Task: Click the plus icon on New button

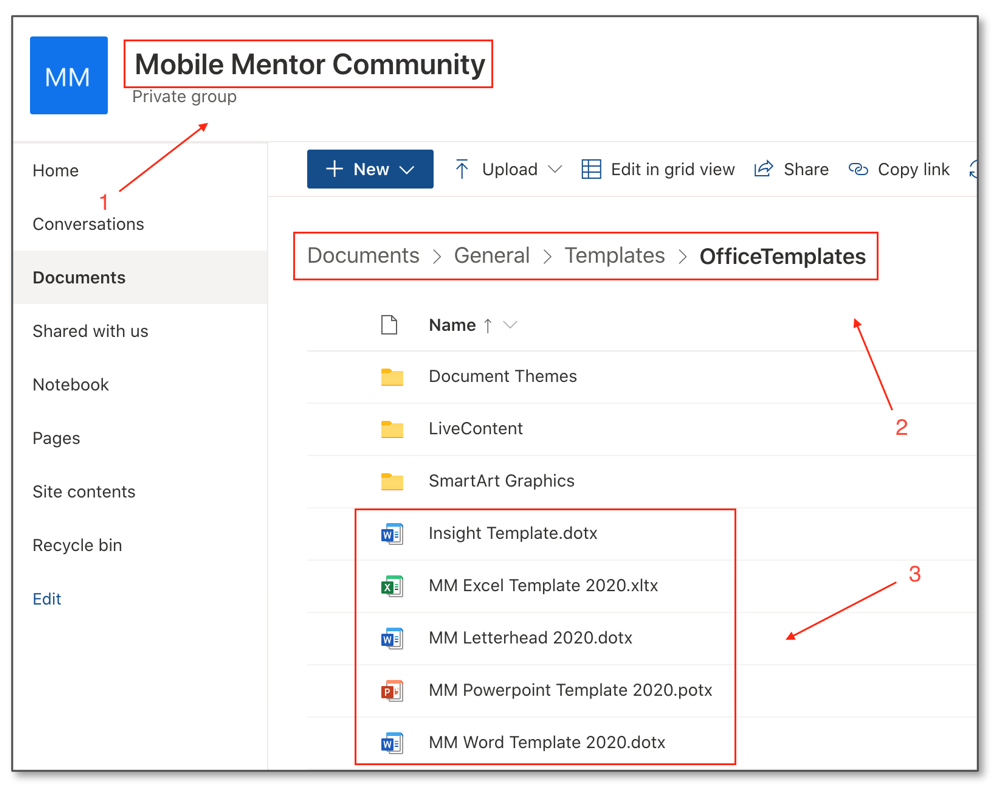Action: pos(334,169)
